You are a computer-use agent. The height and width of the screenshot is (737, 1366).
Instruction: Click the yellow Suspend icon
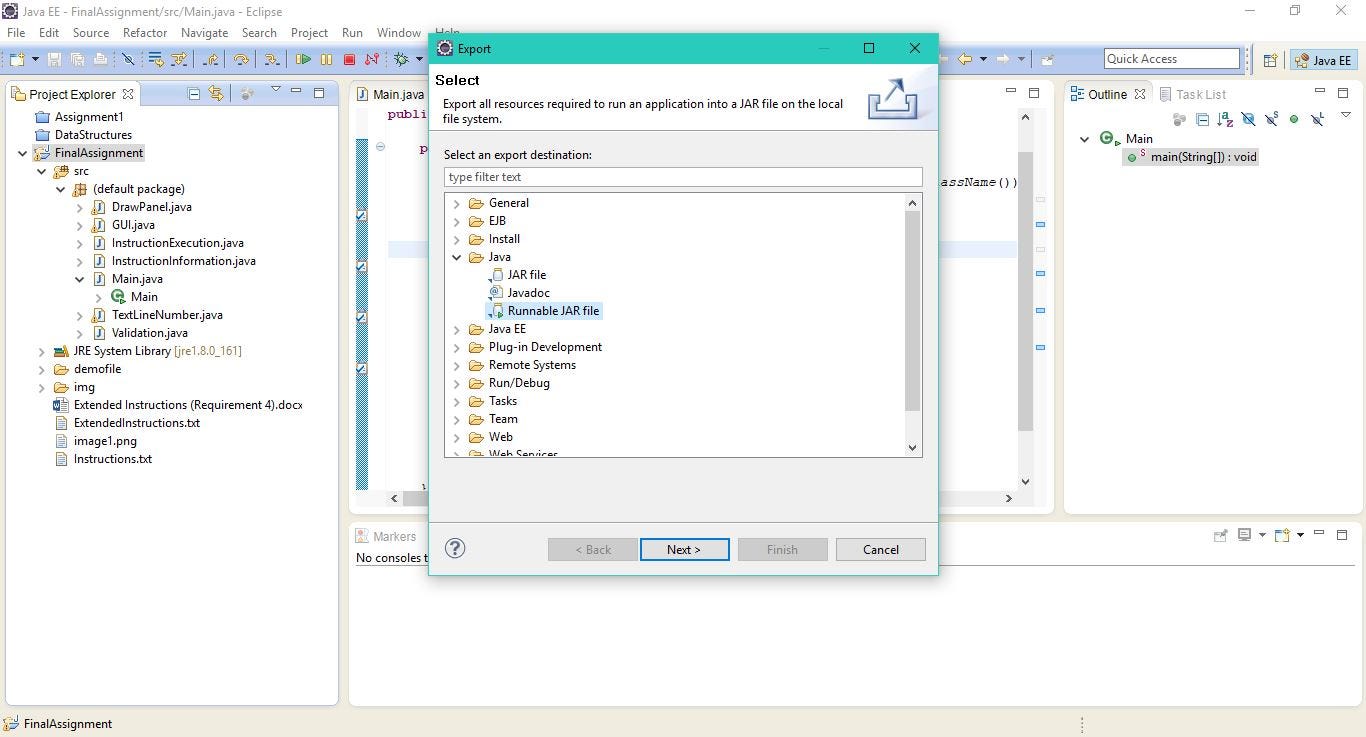[x=326, y=59]
